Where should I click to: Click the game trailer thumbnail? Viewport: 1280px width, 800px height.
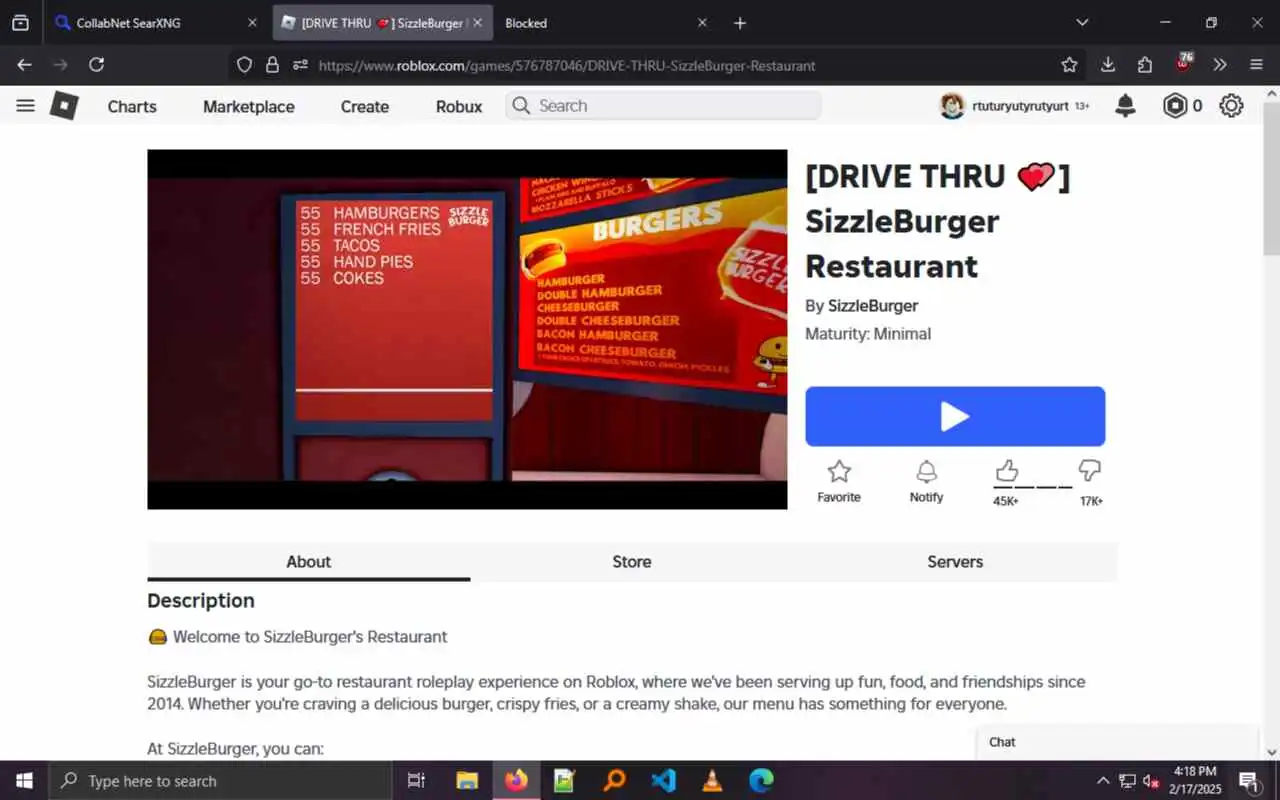(467, 329)
